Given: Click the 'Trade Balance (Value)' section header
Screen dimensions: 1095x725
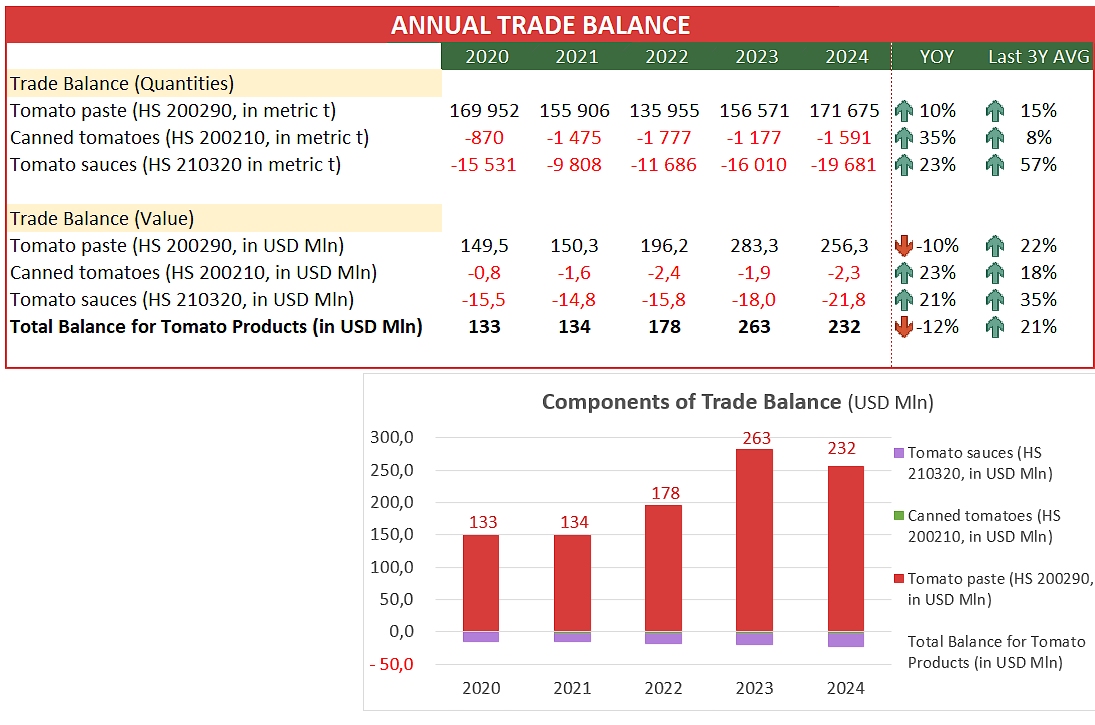Looking at the screenshot, I should pos(102,218).
